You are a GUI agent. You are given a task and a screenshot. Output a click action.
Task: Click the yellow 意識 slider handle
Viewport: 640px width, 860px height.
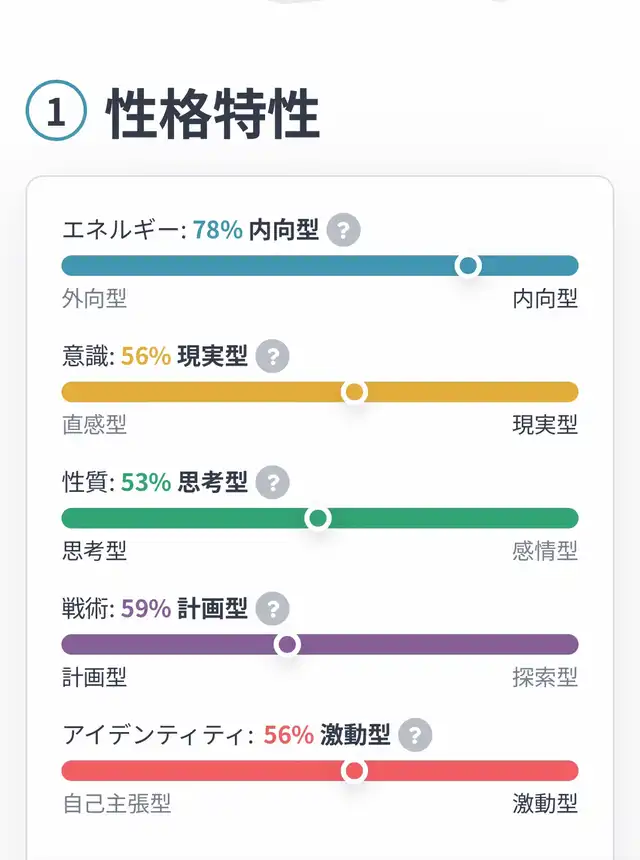pos(354,392)
